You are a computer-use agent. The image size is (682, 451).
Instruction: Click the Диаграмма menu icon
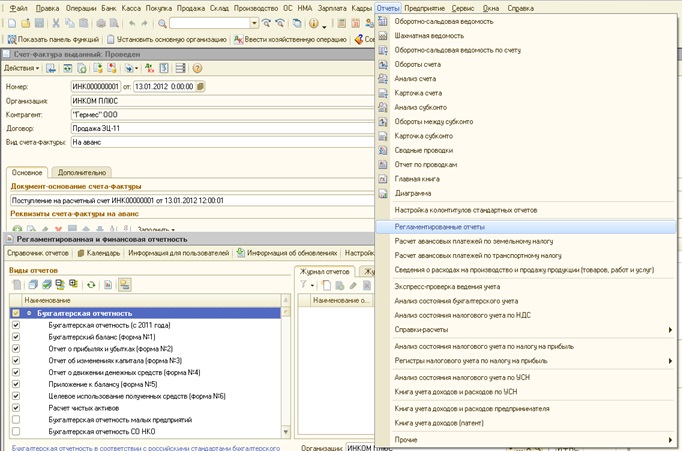click(383, 194)
